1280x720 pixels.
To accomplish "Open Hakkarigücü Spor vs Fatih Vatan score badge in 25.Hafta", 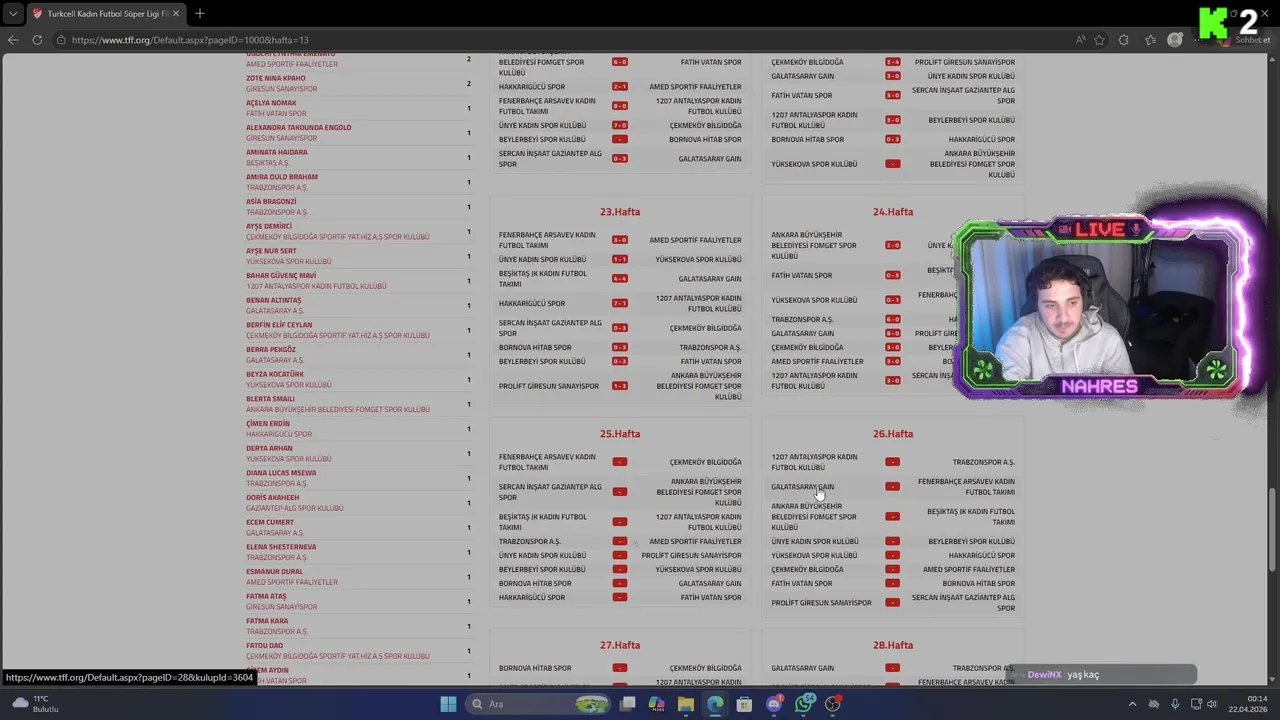I will point(620,598).
